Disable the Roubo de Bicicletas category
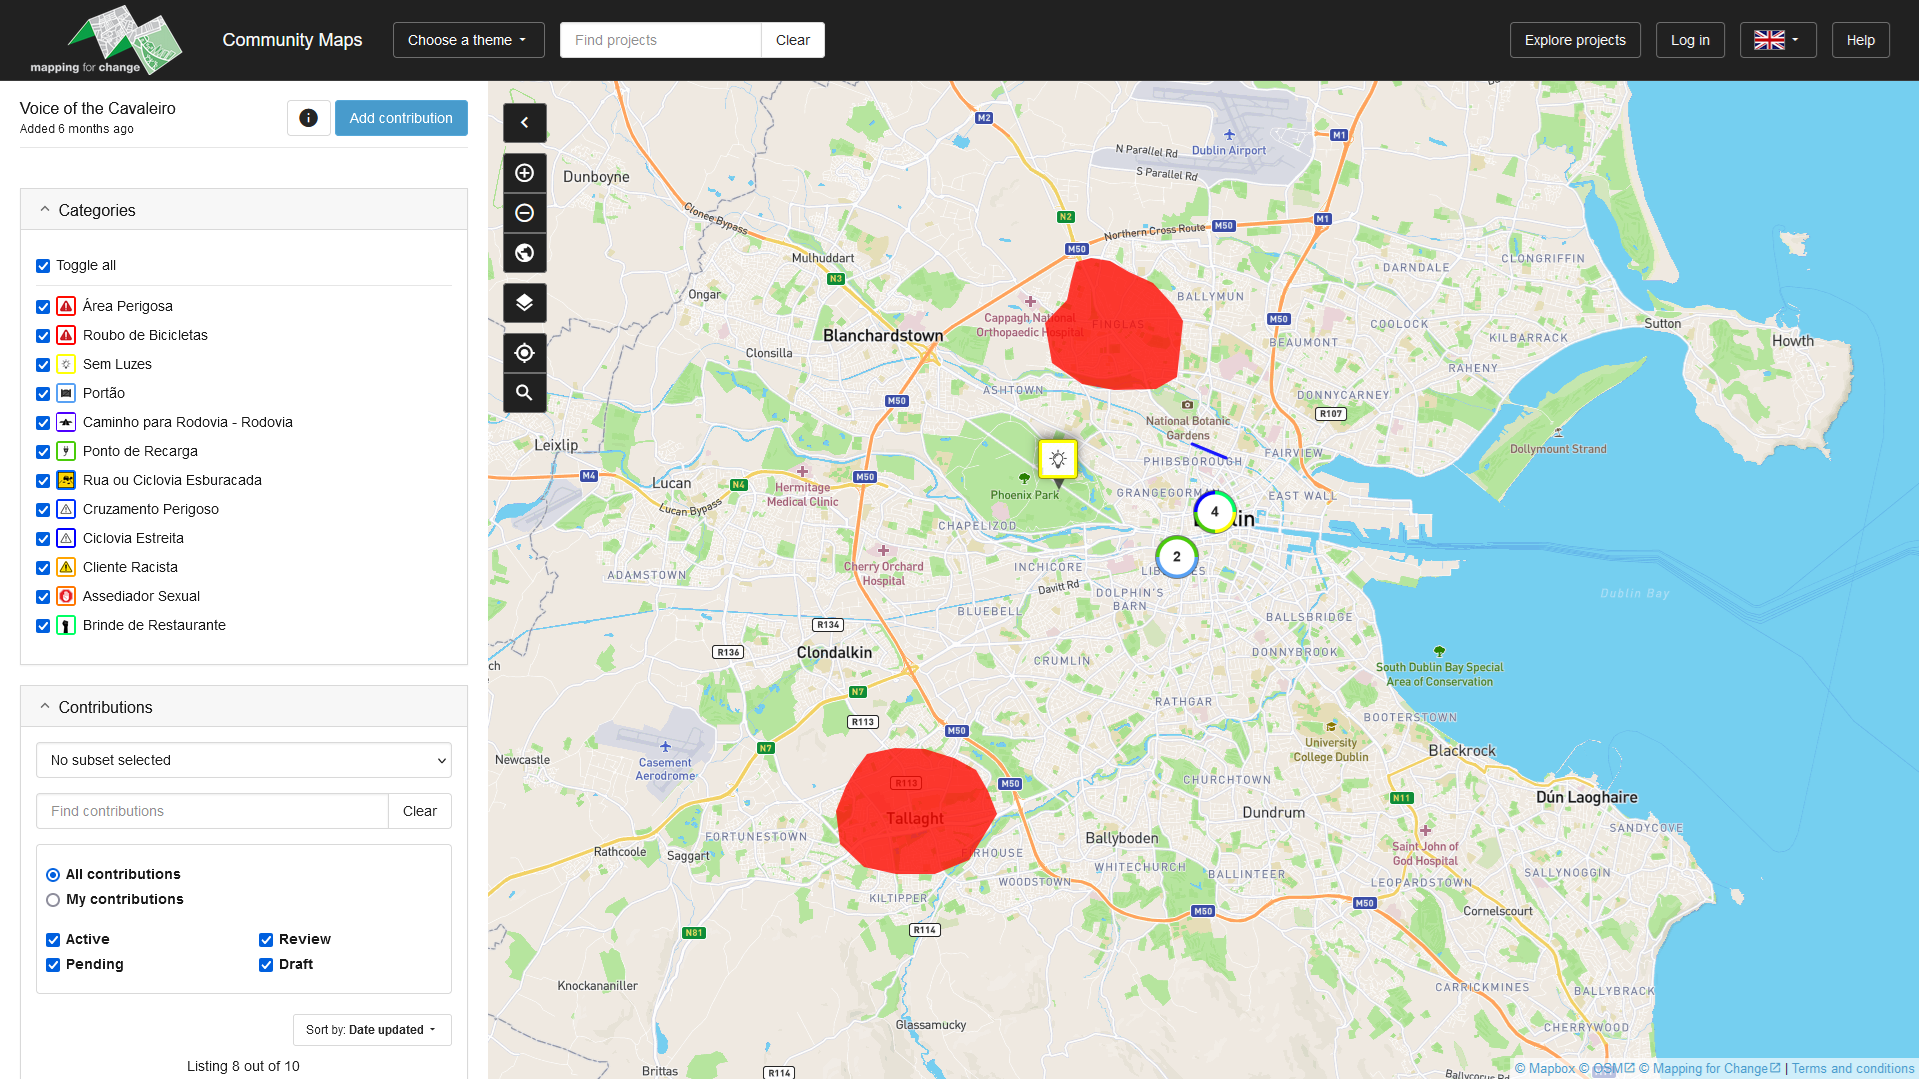 (x=43, y=336)
